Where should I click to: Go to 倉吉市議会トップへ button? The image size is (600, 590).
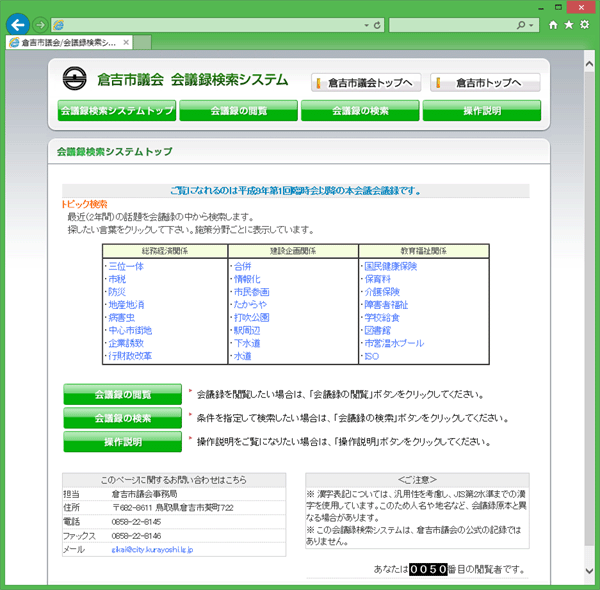(x=366, y=83)
